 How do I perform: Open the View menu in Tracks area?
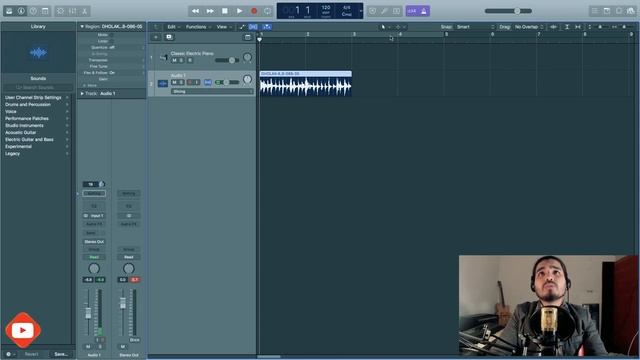tap(224, 27)
